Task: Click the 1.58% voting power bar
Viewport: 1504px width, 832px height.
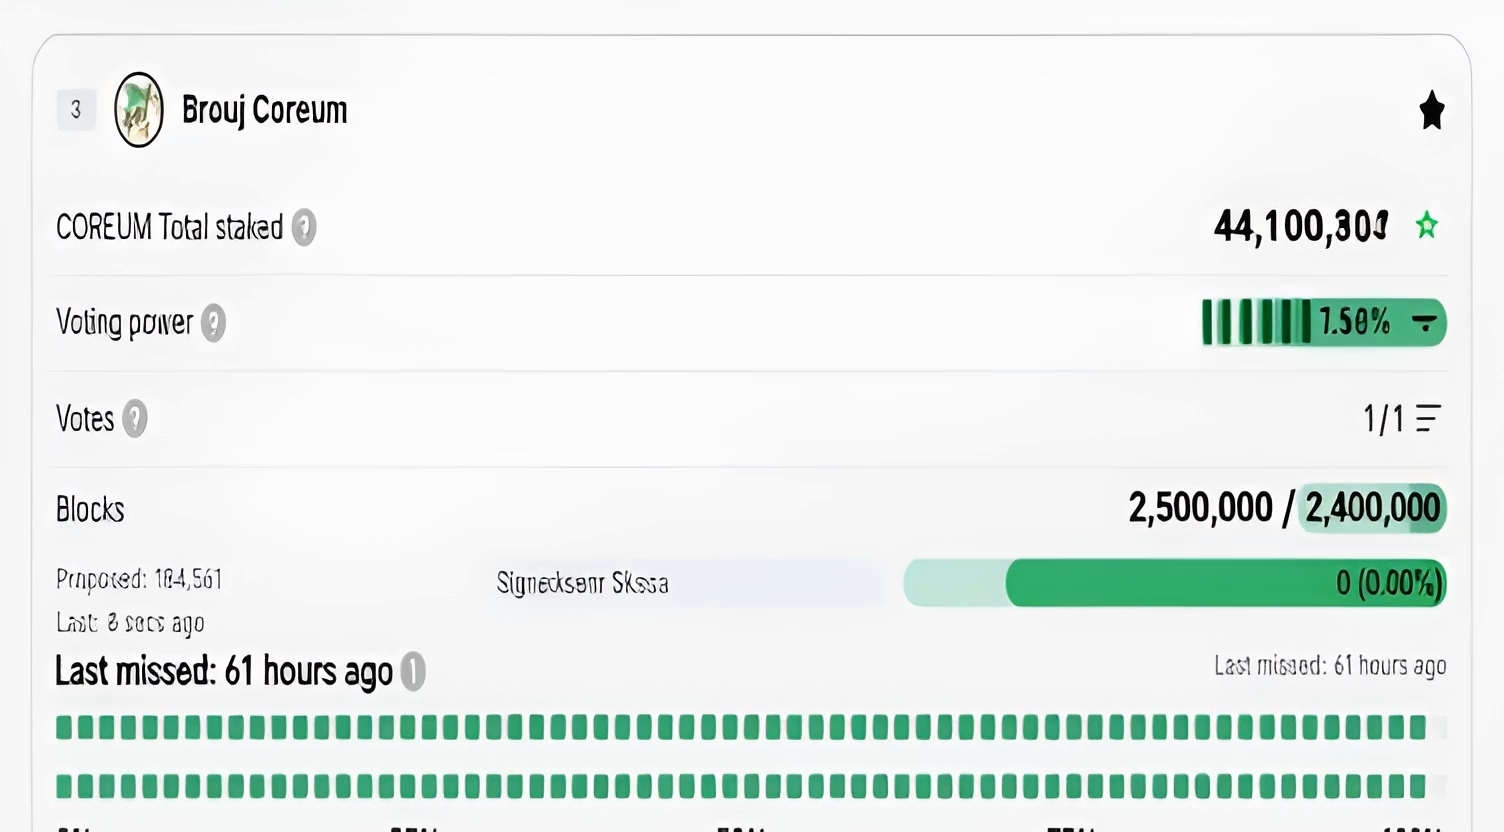Action: (x=1323, y=322)
